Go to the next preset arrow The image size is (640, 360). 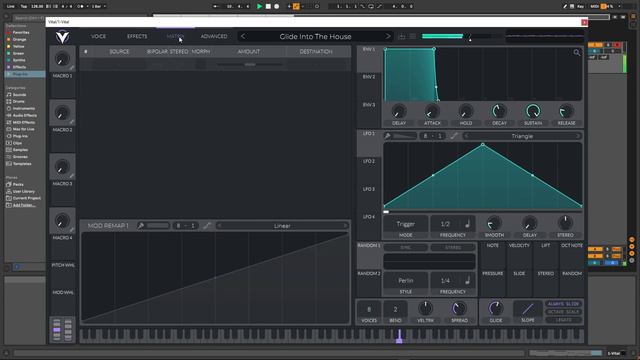pyautogui.click(x=388, y=36)
